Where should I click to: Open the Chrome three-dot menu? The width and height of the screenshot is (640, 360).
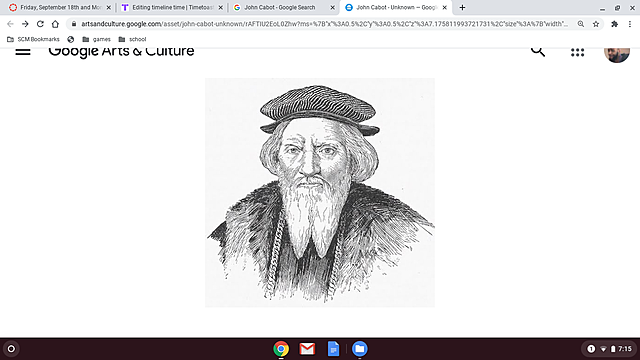(630, 24)
